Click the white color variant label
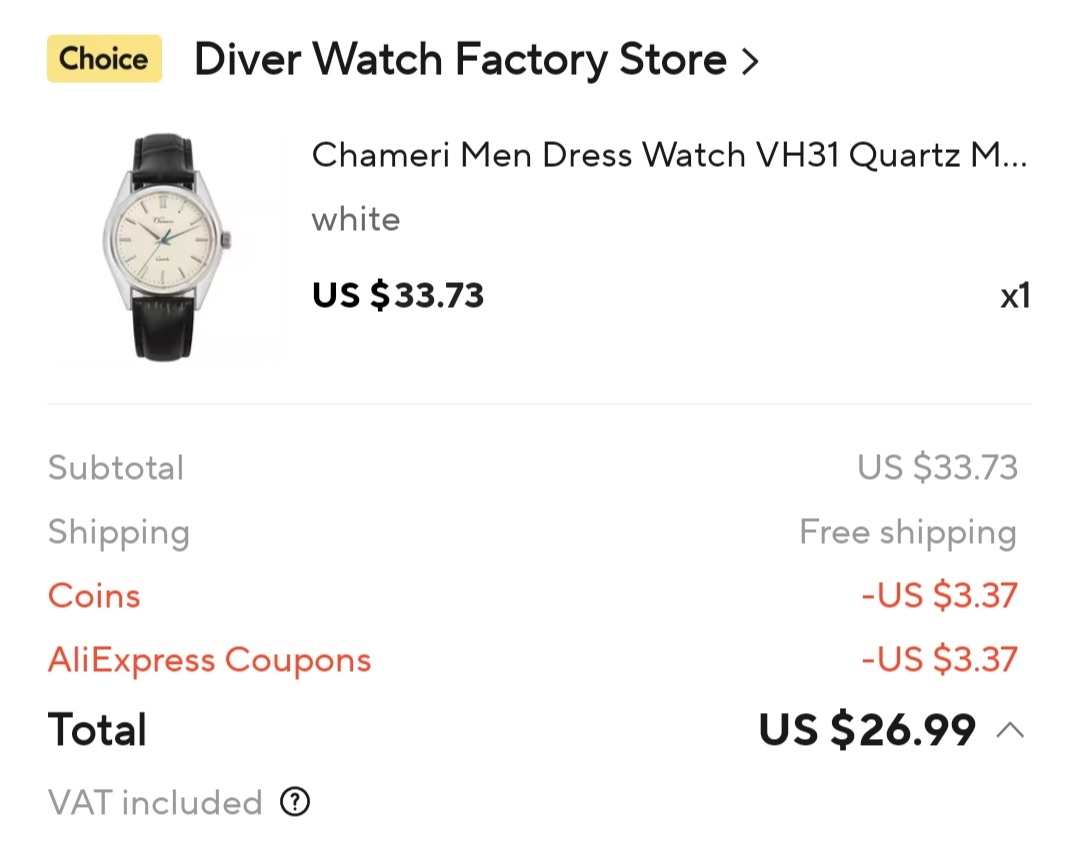Viewport: 1079px width, 863px height. tap(356, 219)
